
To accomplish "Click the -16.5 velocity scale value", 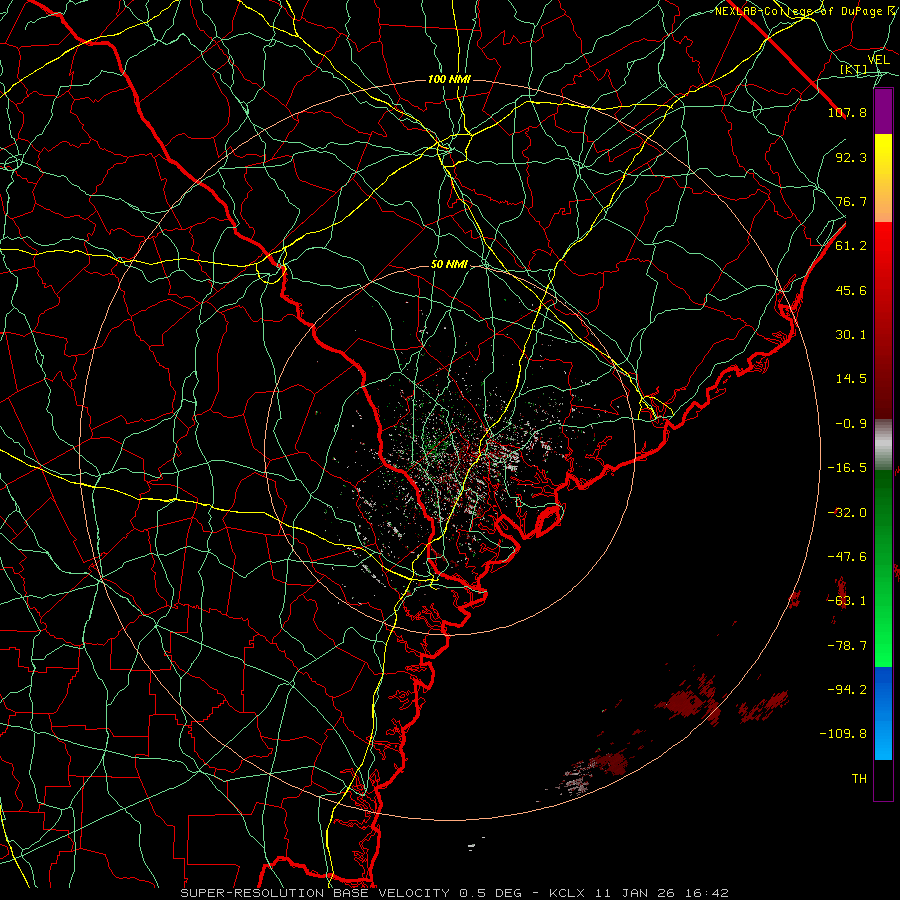I will click(847, 468).
